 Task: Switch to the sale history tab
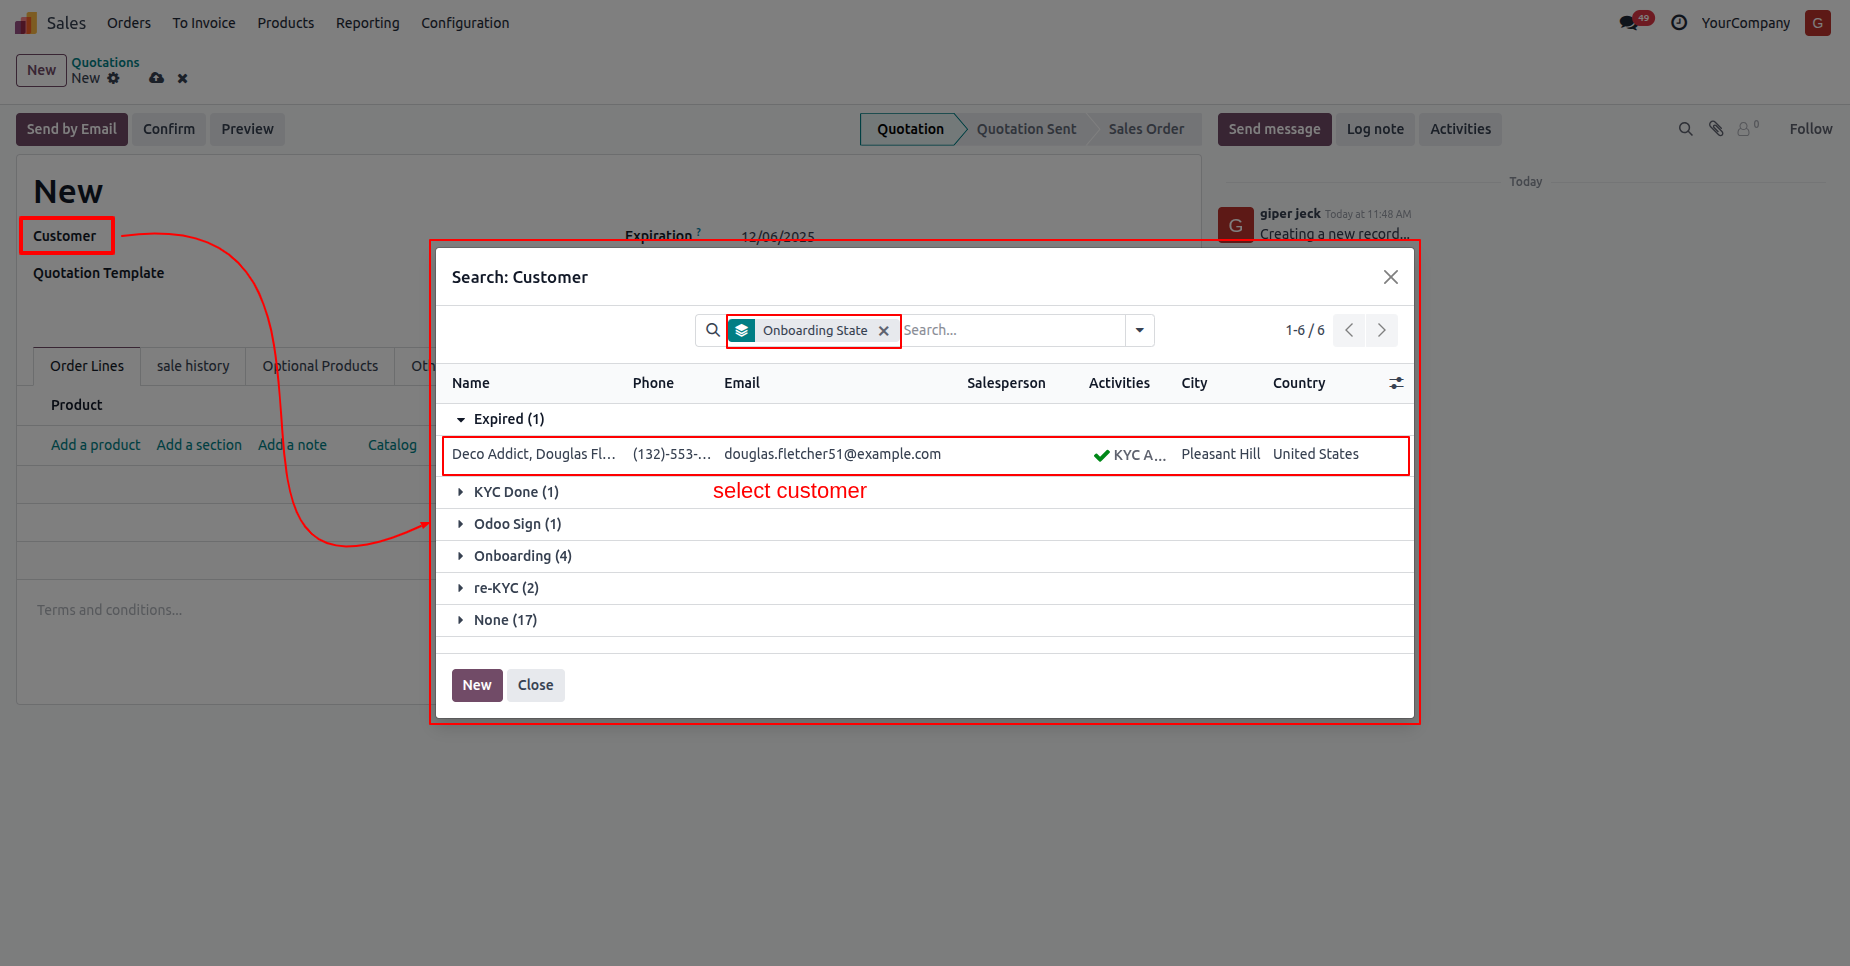[193, 366]
